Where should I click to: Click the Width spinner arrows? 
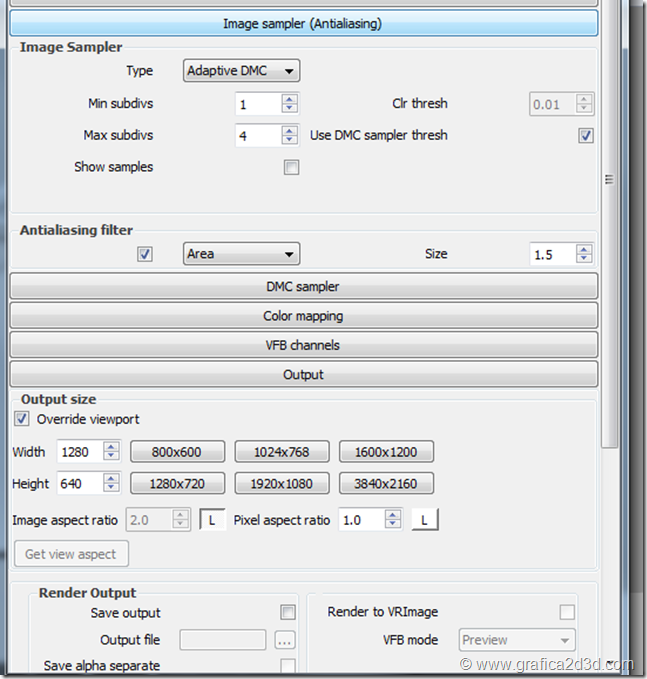coord(111,452)
